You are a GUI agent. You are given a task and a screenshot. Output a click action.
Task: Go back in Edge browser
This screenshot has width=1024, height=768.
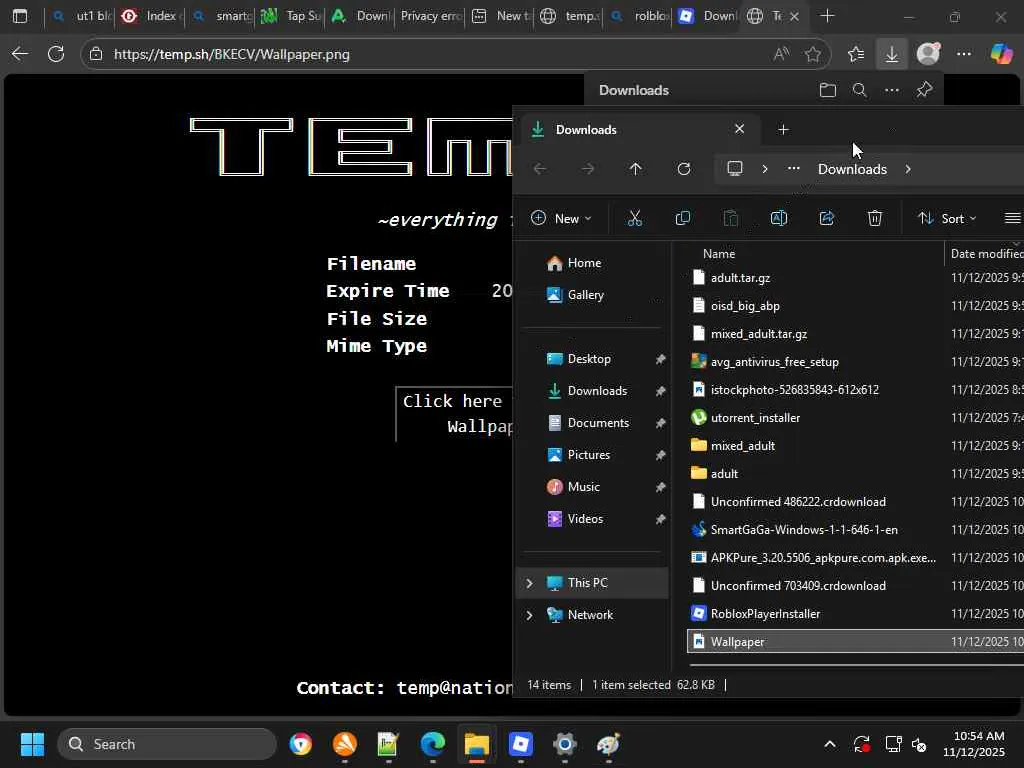click(20, 54)
